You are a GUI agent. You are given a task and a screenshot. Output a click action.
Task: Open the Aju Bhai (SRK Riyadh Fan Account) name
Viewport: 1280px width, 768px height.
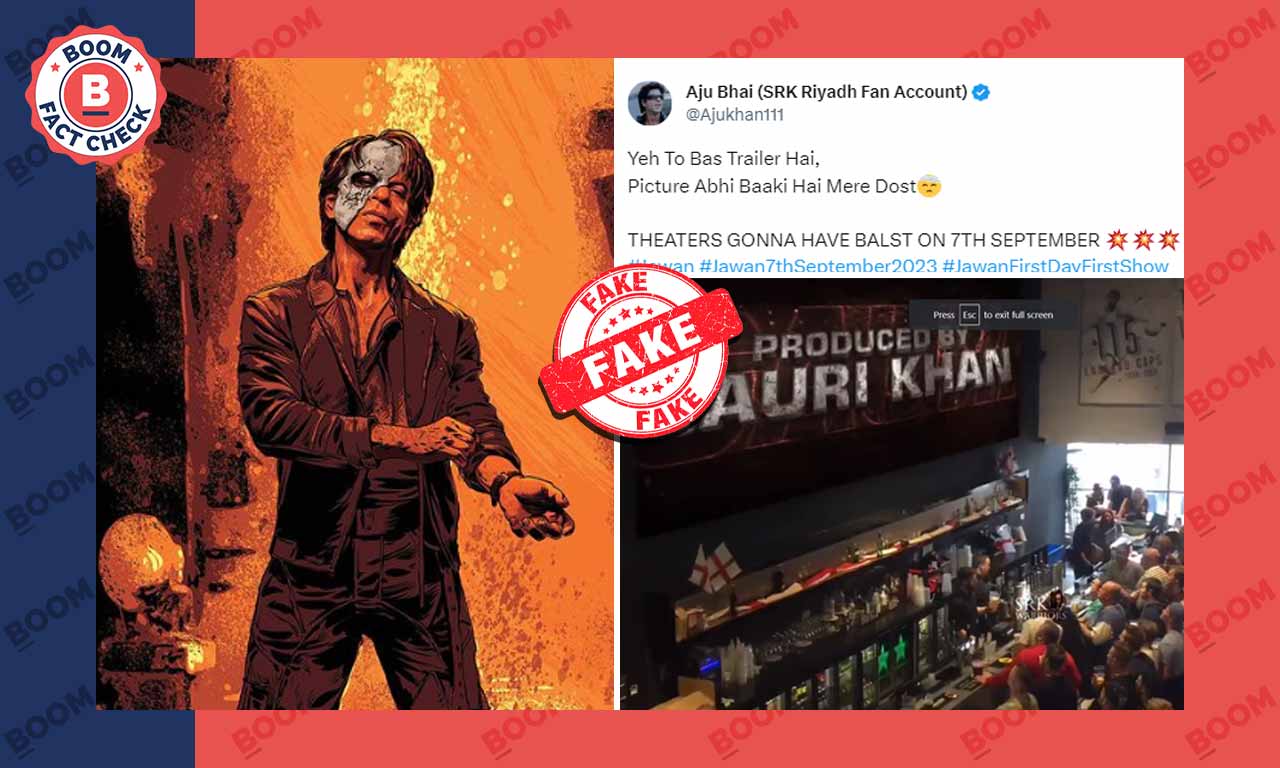tap(826, 92)
